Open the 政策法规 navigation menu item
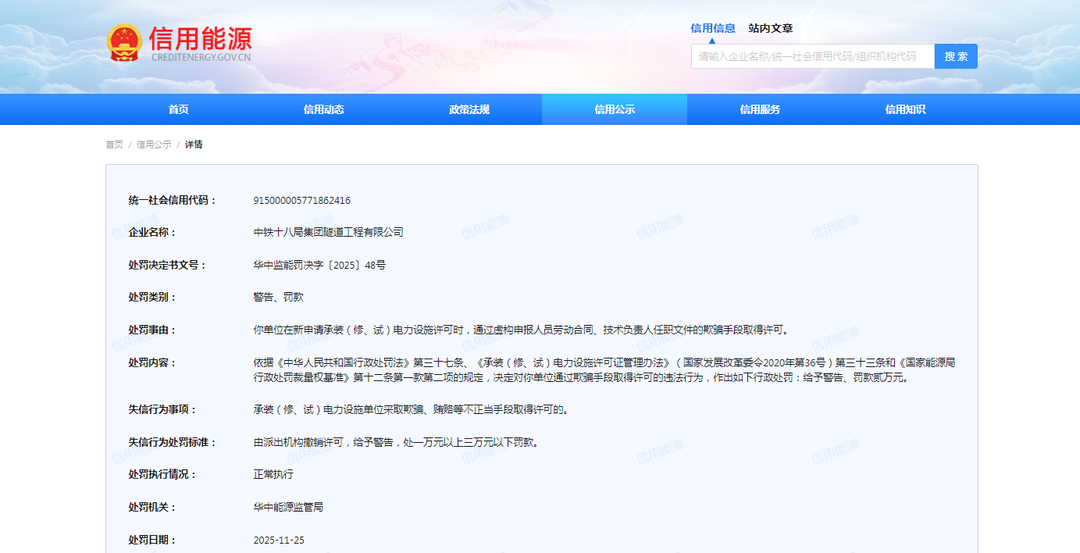 [x=469, y=109]
